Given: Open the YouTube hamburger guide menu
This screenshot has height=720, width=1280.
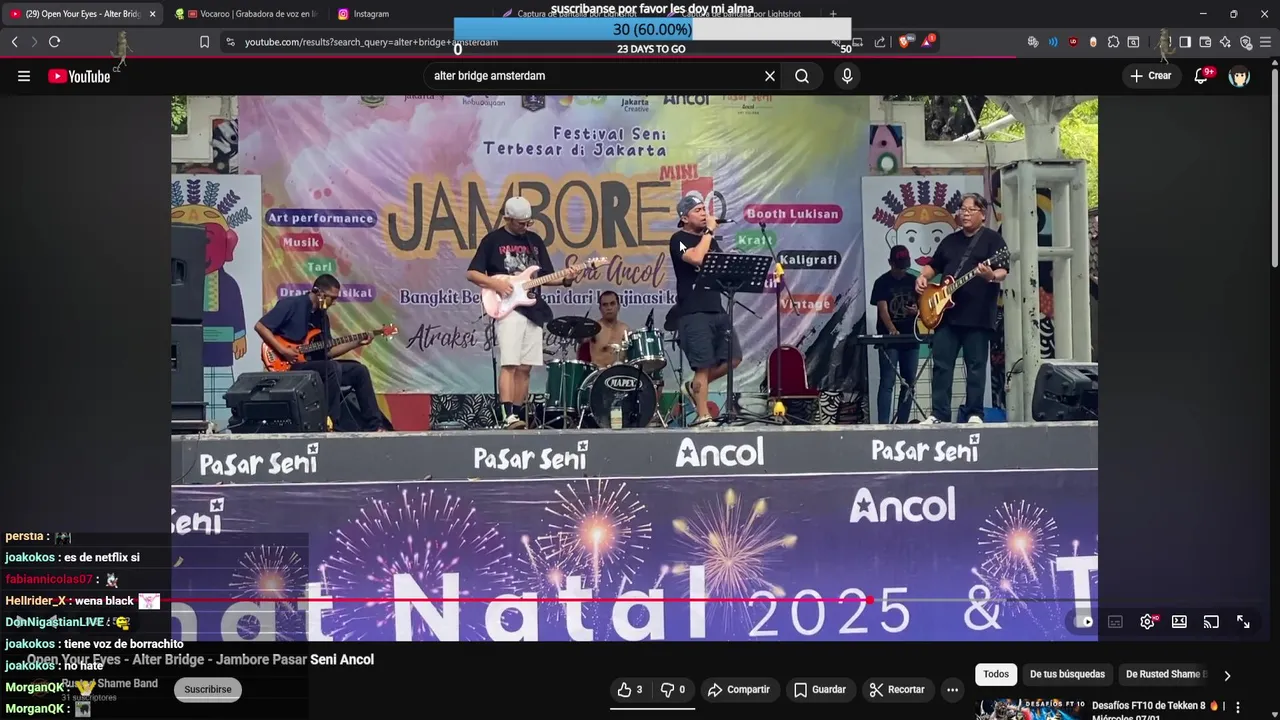Looking at the screenshot, I should coord(24,76).
